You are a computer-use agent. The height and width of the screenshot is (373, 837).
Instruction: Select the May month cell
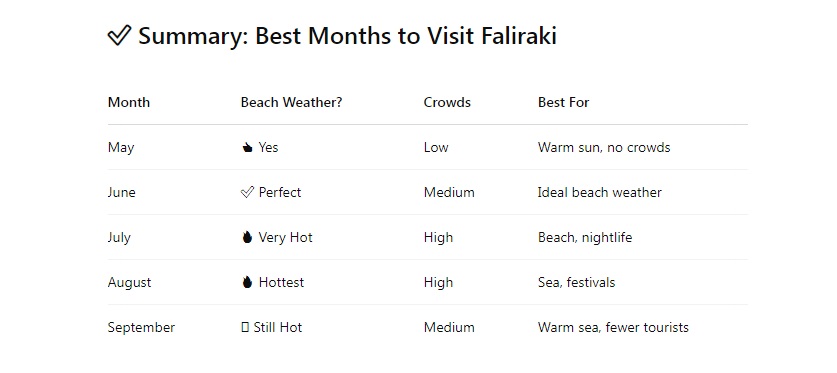(121, 148)
